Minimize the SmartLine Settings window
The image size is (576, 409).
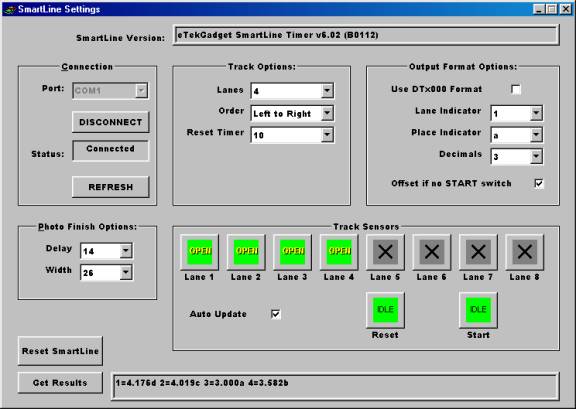(539, 9)
